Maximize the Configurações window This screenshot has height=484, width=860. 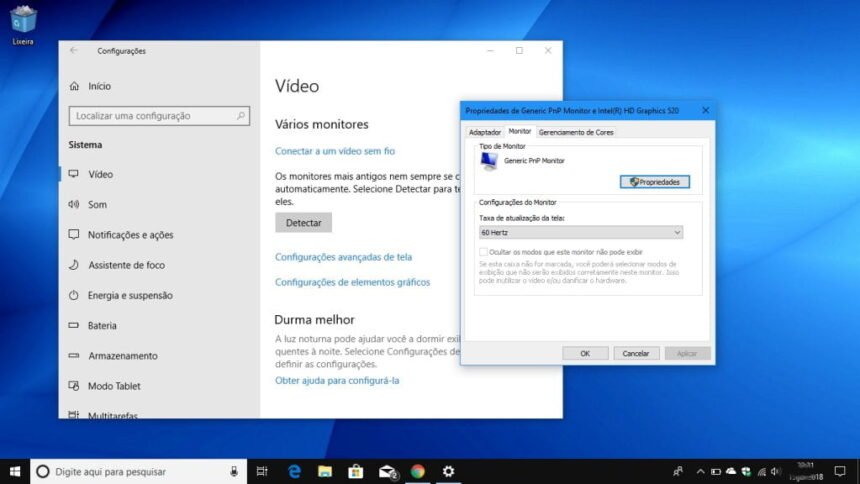pos(519,50)
